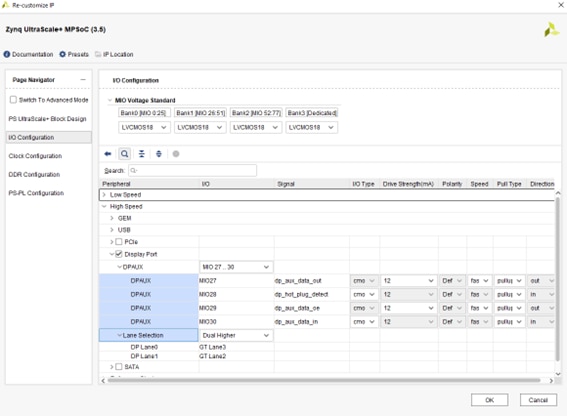Open MIO28 I/O Type dropdown
The image size is (567, 416).
coord(364,294)
